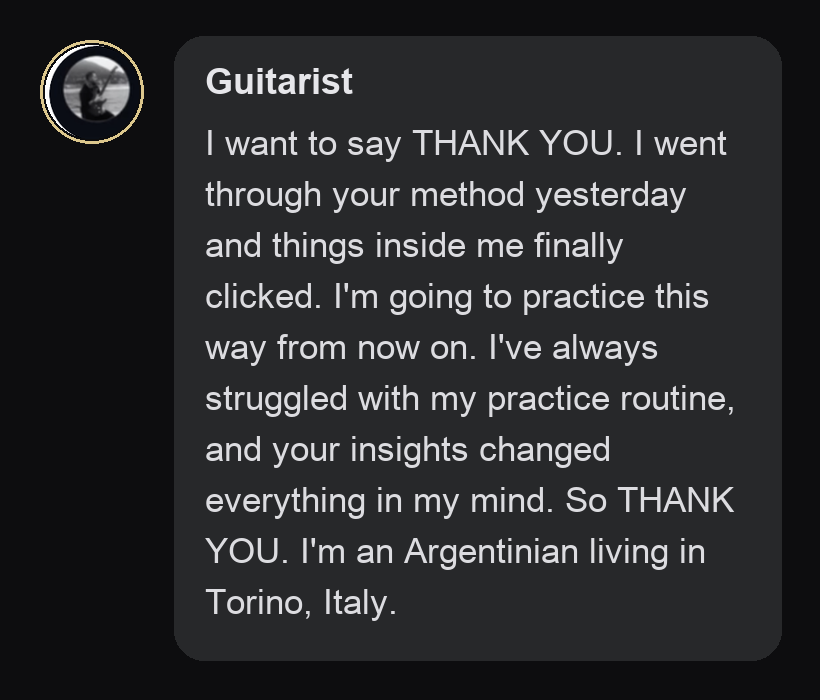Screen dimensions: 820x700
Task: Click the phrase "I want to say"
Action: tap(303, 144)
